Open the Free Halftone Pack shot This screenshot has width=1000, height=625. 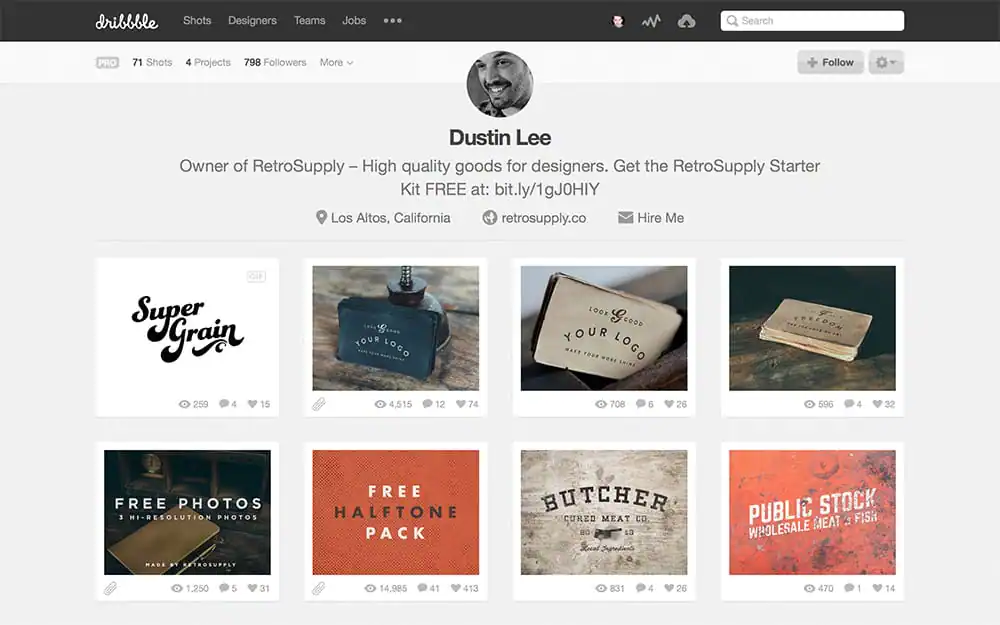(x=395, y=512)
